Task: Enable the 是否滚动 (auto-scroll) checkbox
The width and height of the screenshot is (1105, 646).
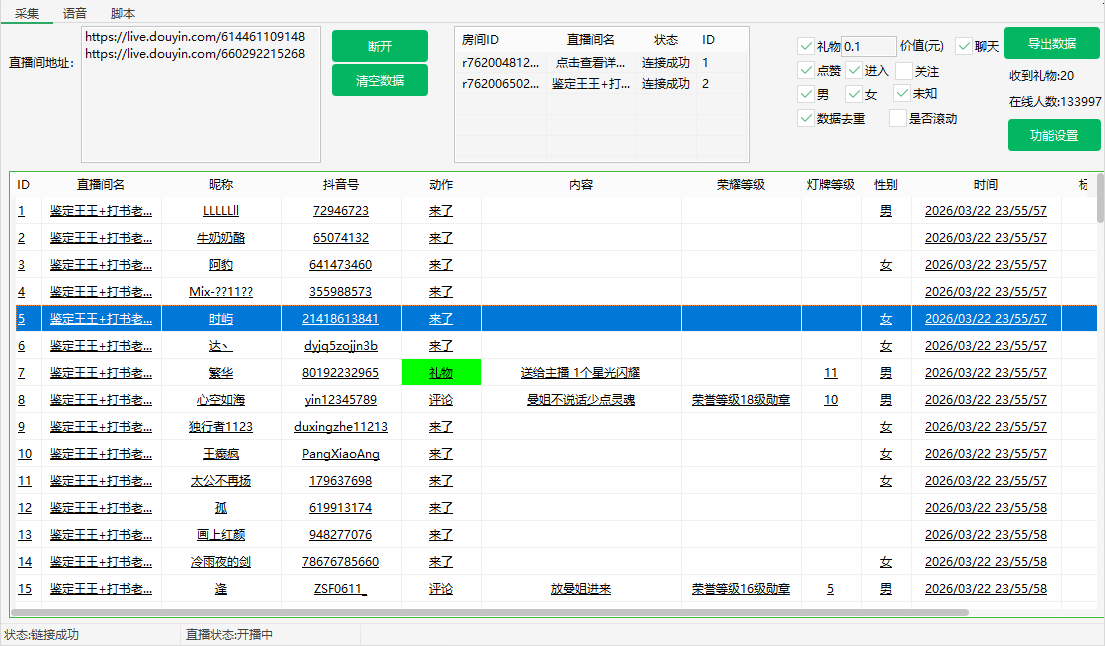Action: coord(897,118)
